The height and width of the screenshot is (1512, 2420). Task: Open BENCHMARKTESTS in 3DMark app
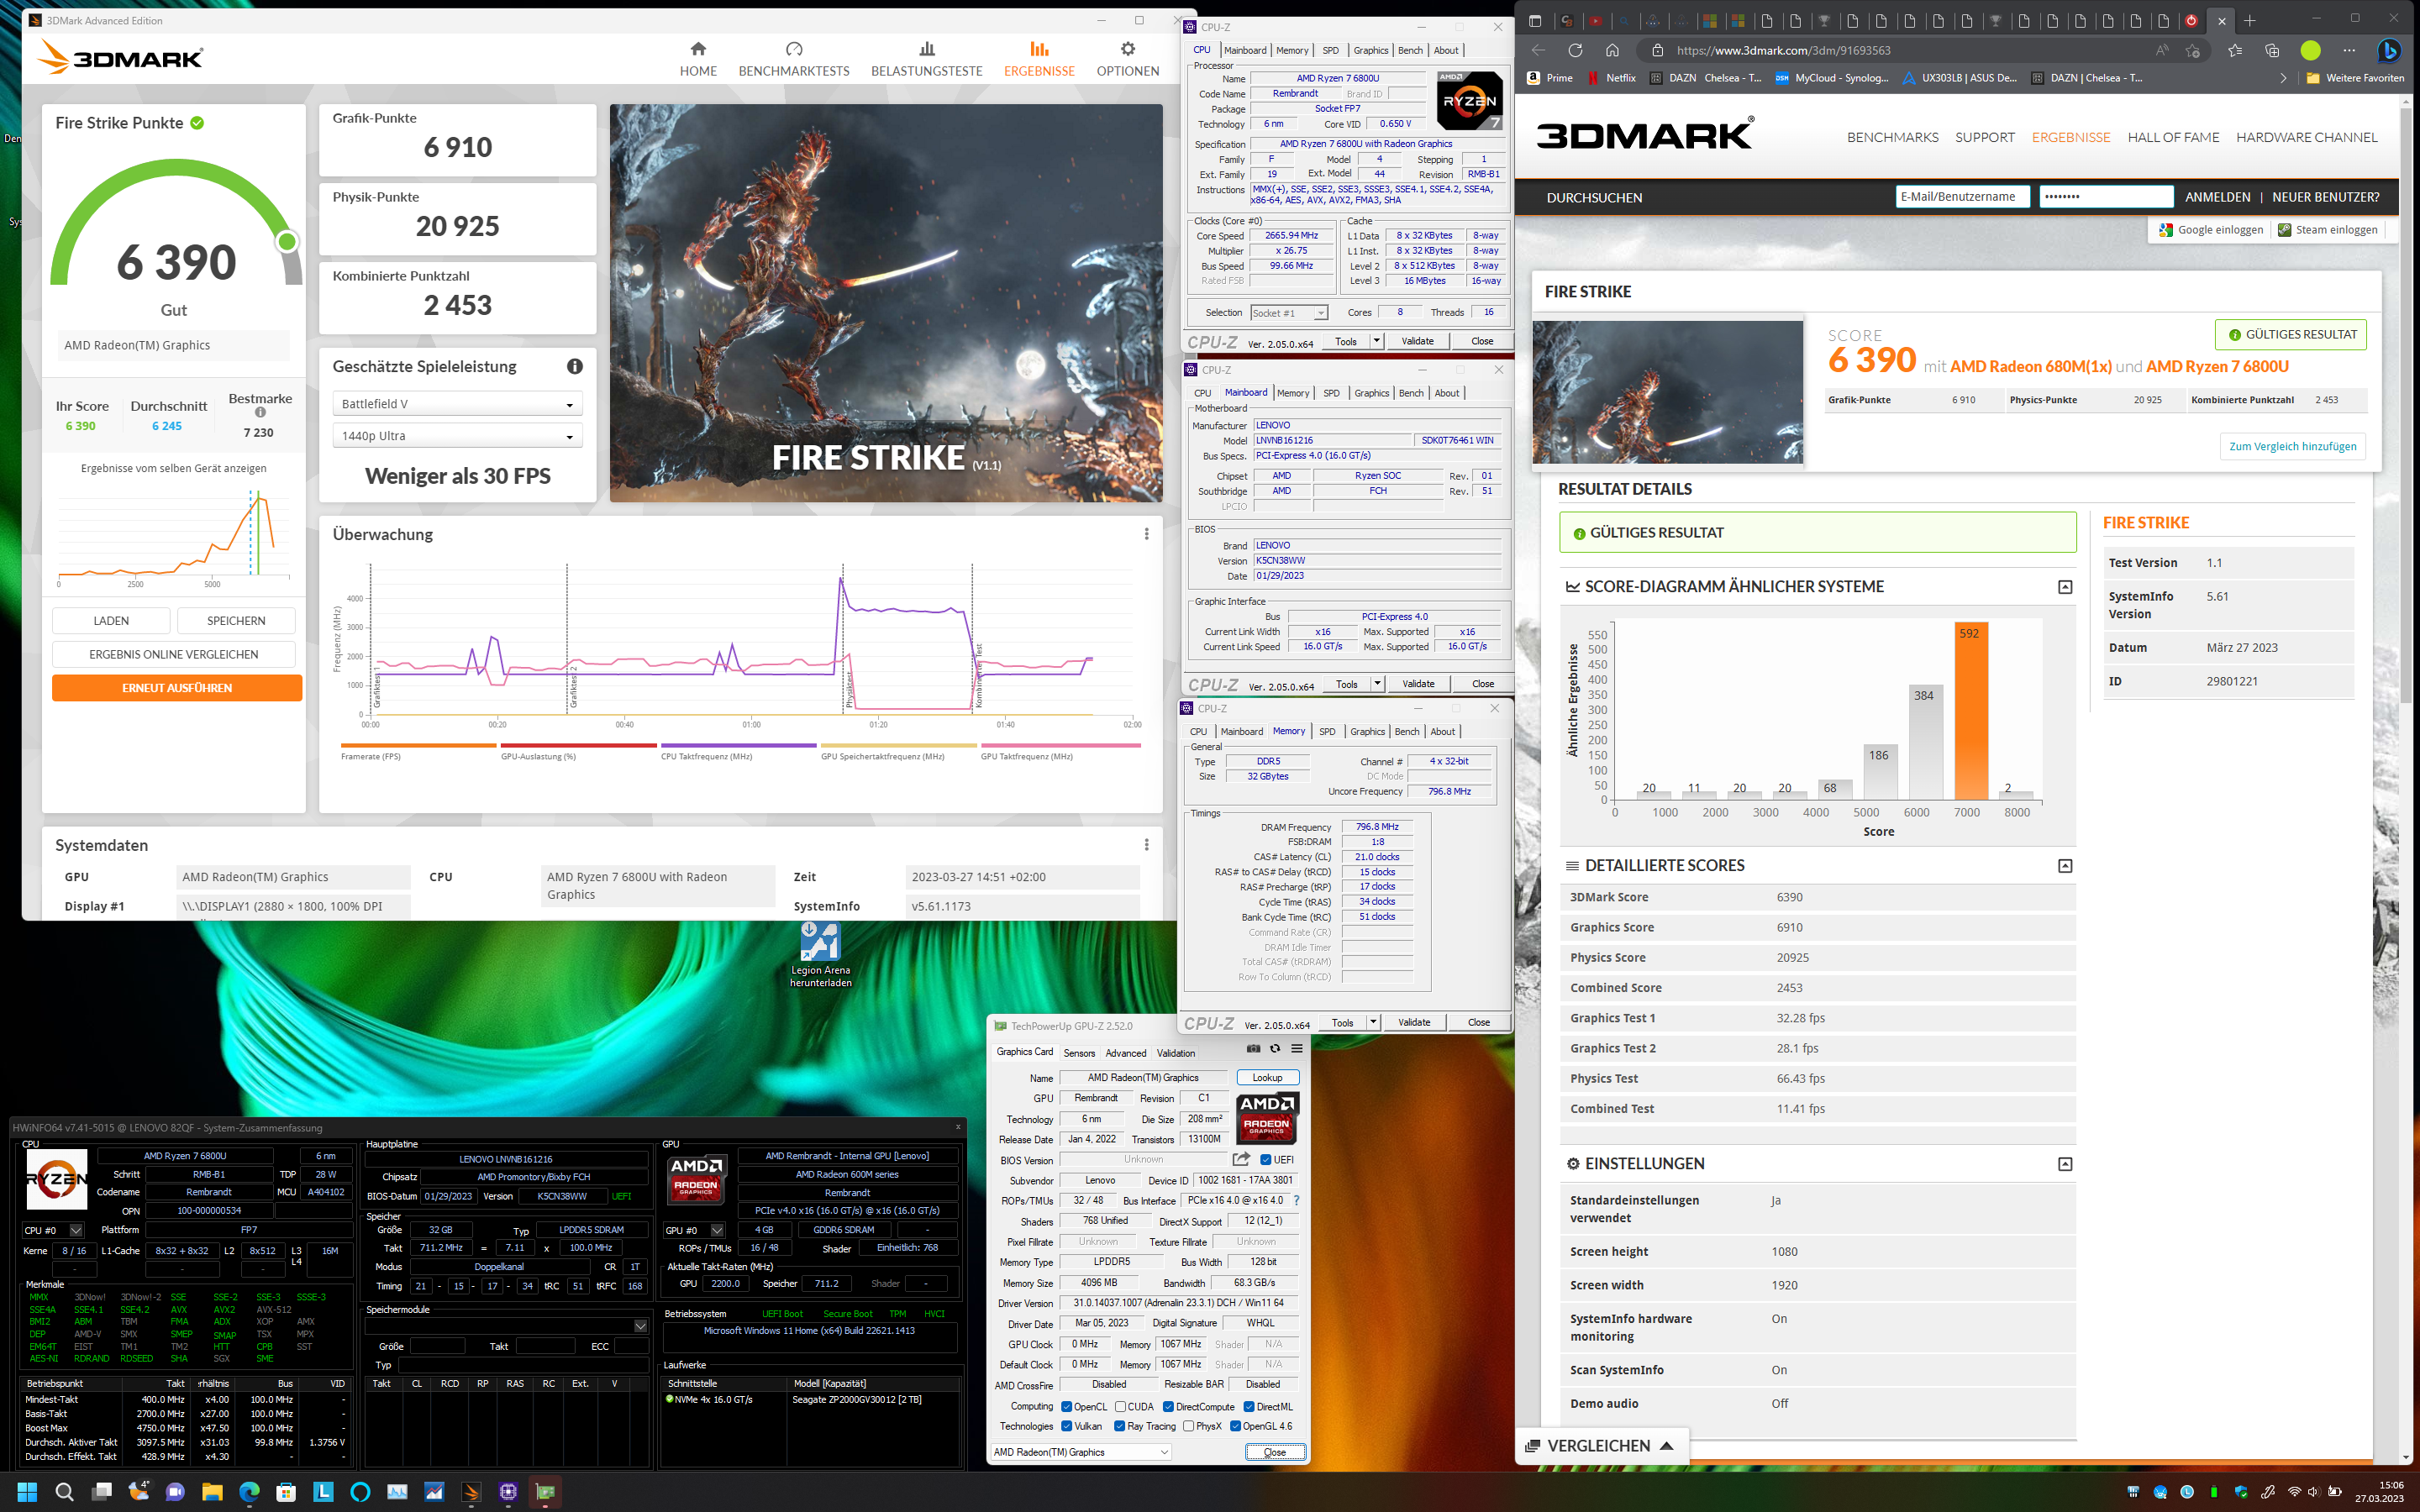(x=794, y=59)
